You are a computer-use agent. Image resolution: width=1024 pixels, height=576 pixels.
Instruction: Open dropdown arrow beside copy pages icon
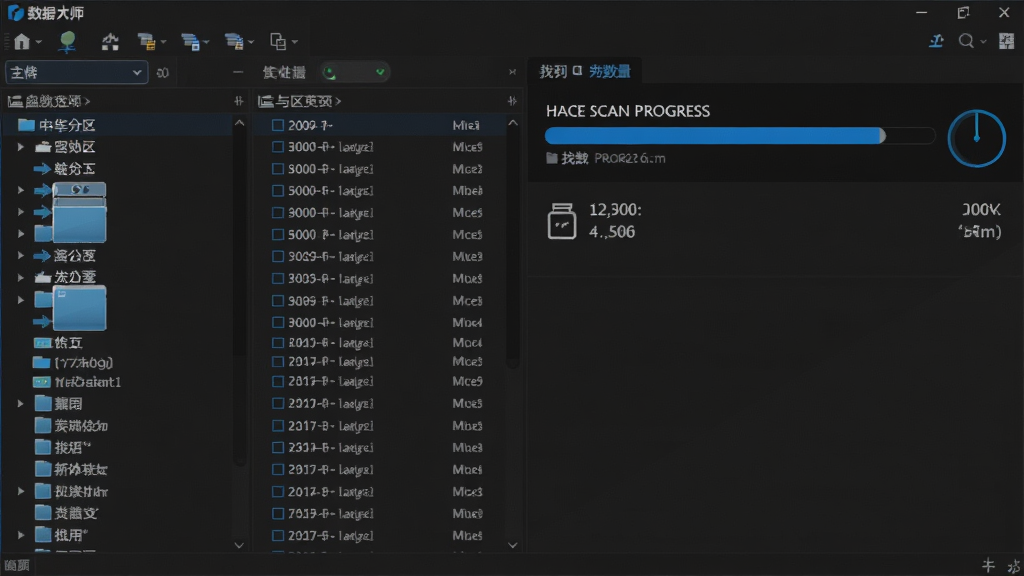tap(295, 42)
